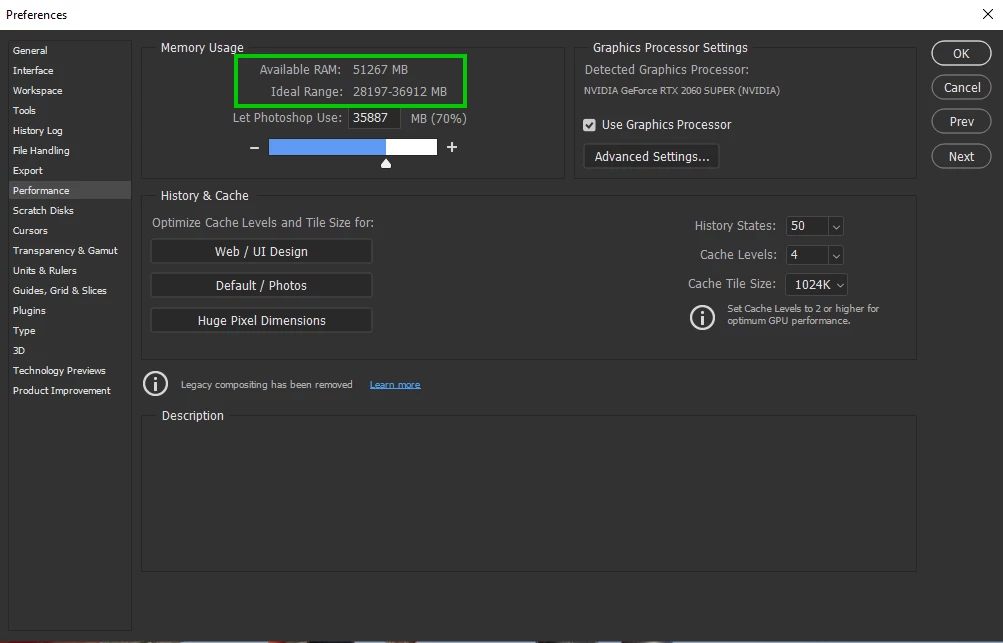Select Interface in the preferences sidebar
Image resolution: width=1003 pixels, height=643 pixels.
33,70
